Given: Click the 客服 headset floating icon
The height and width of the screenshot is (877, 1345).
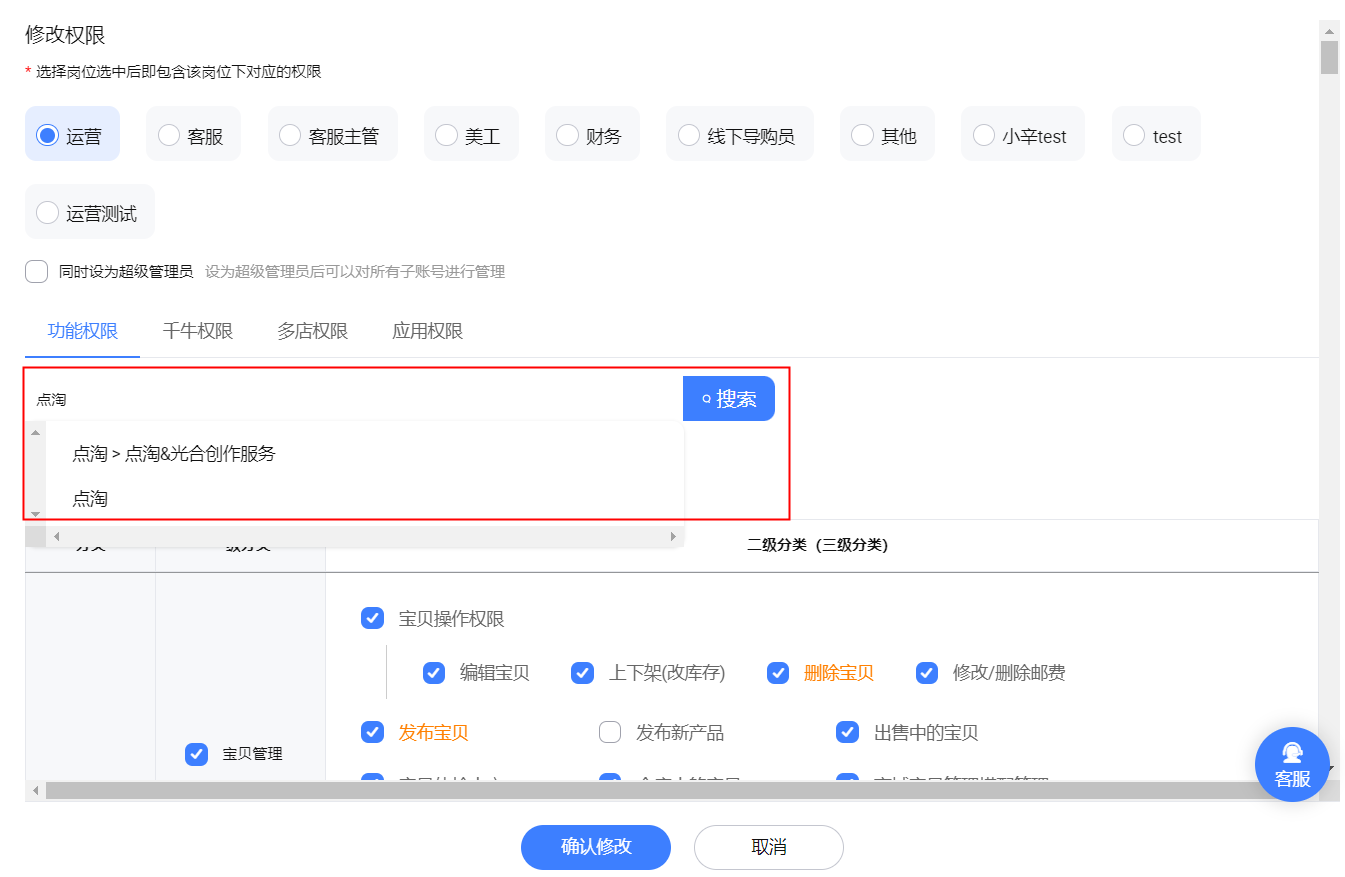Looking at the screenshot, I should pos(1292,764).
